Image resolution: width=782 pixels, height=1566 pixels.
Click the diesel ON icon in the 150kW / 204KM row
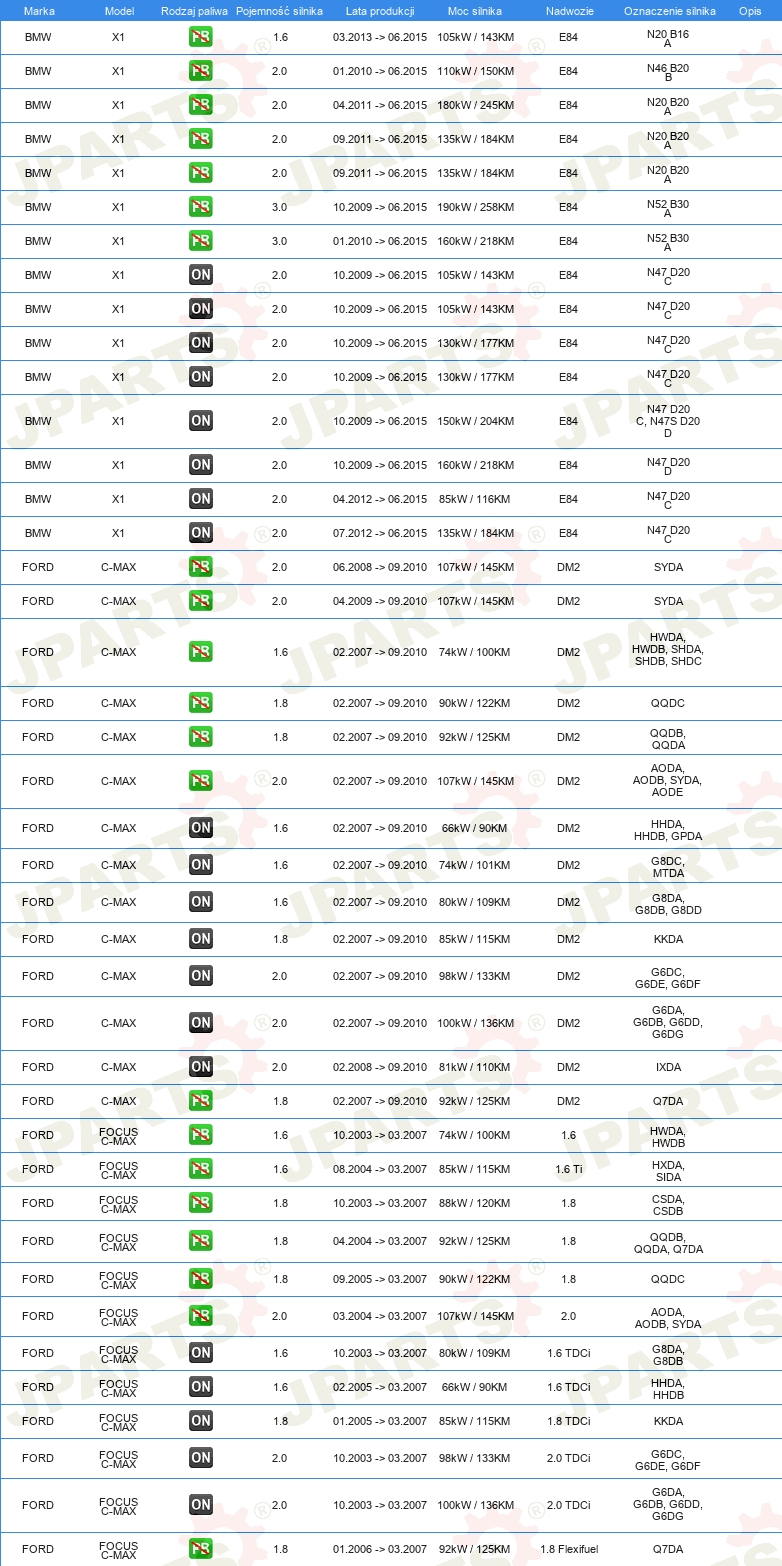[201, 421]
